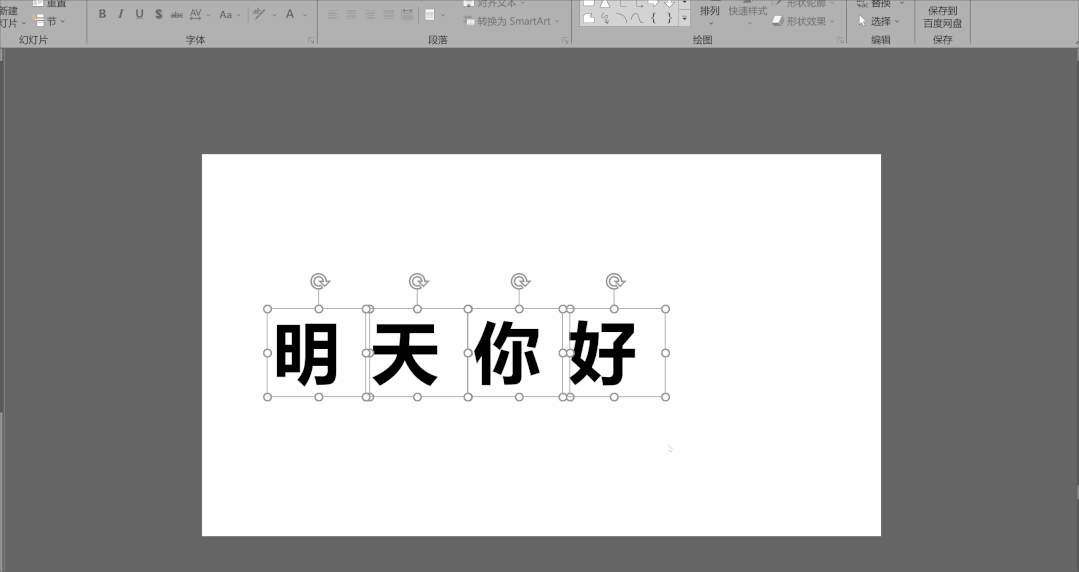
Task: Apply strikethrough to the text
Action: click(x=177, y=14)
